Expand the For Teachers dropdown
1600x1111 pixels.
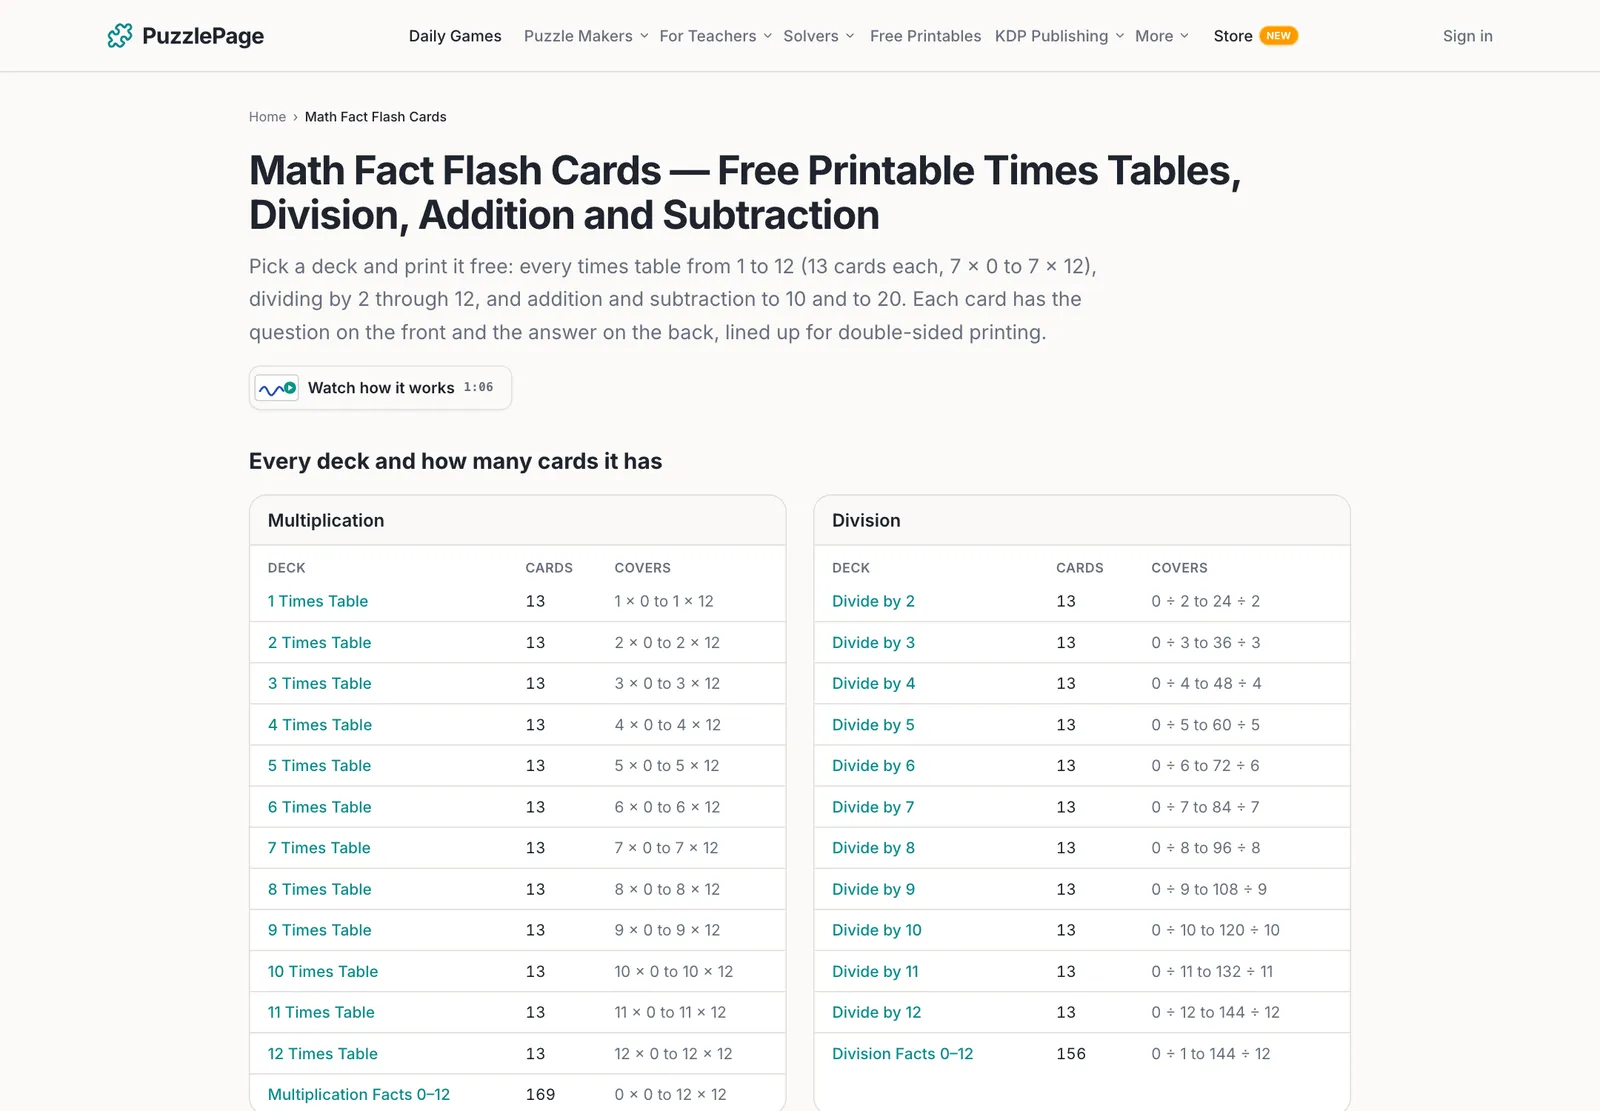(715, 36)
